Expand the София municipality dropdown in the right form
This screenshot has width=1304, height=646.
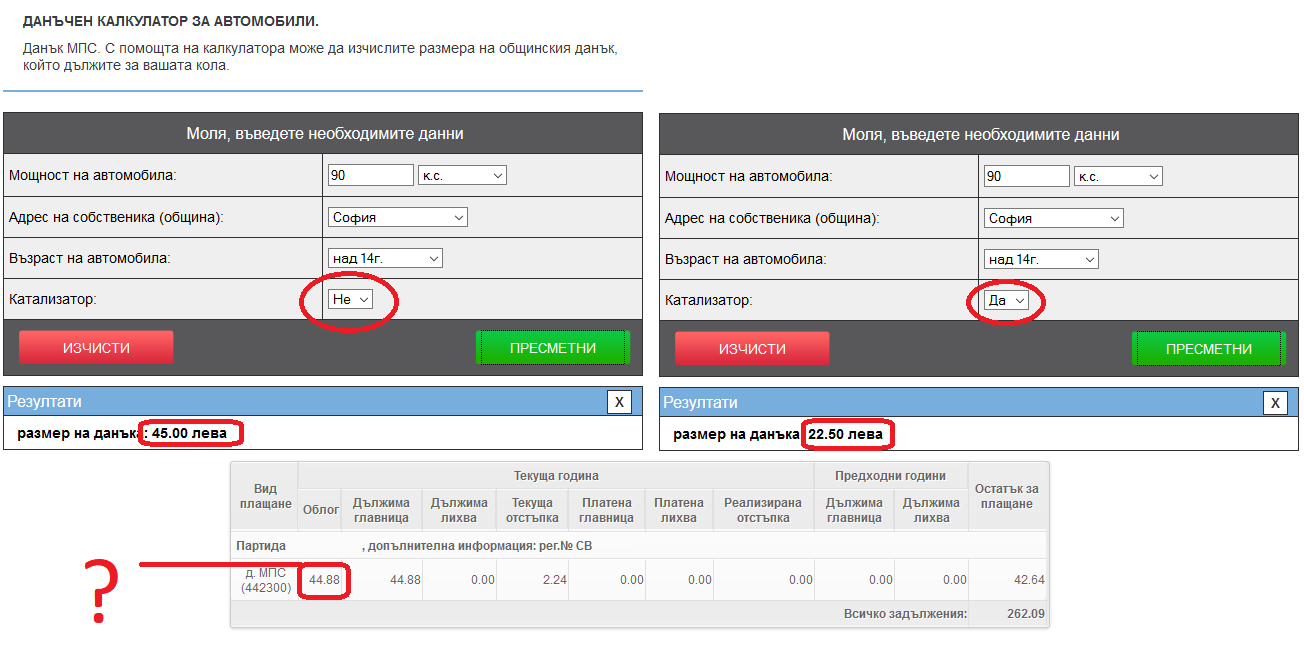point(1053,219)
